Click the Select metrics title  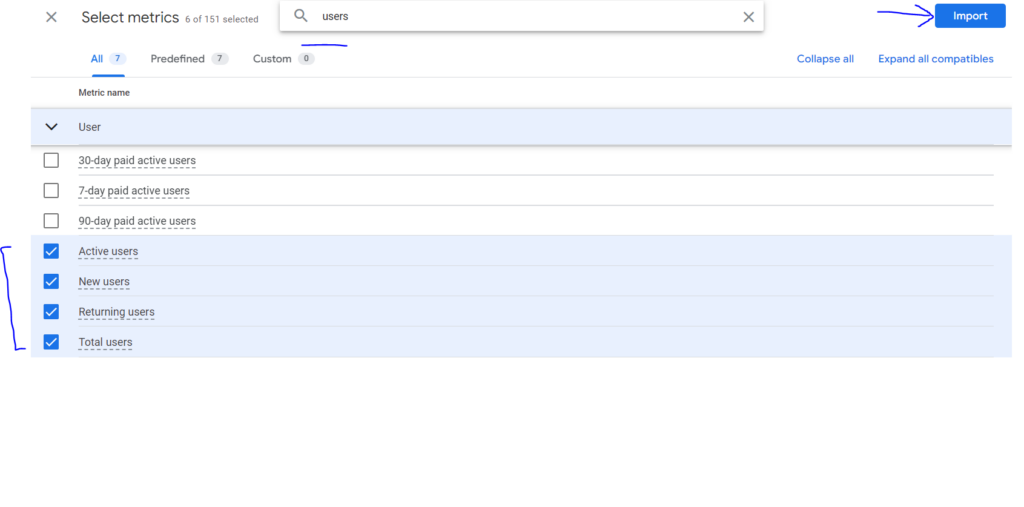pyautogui.click(x=130, y=18)
